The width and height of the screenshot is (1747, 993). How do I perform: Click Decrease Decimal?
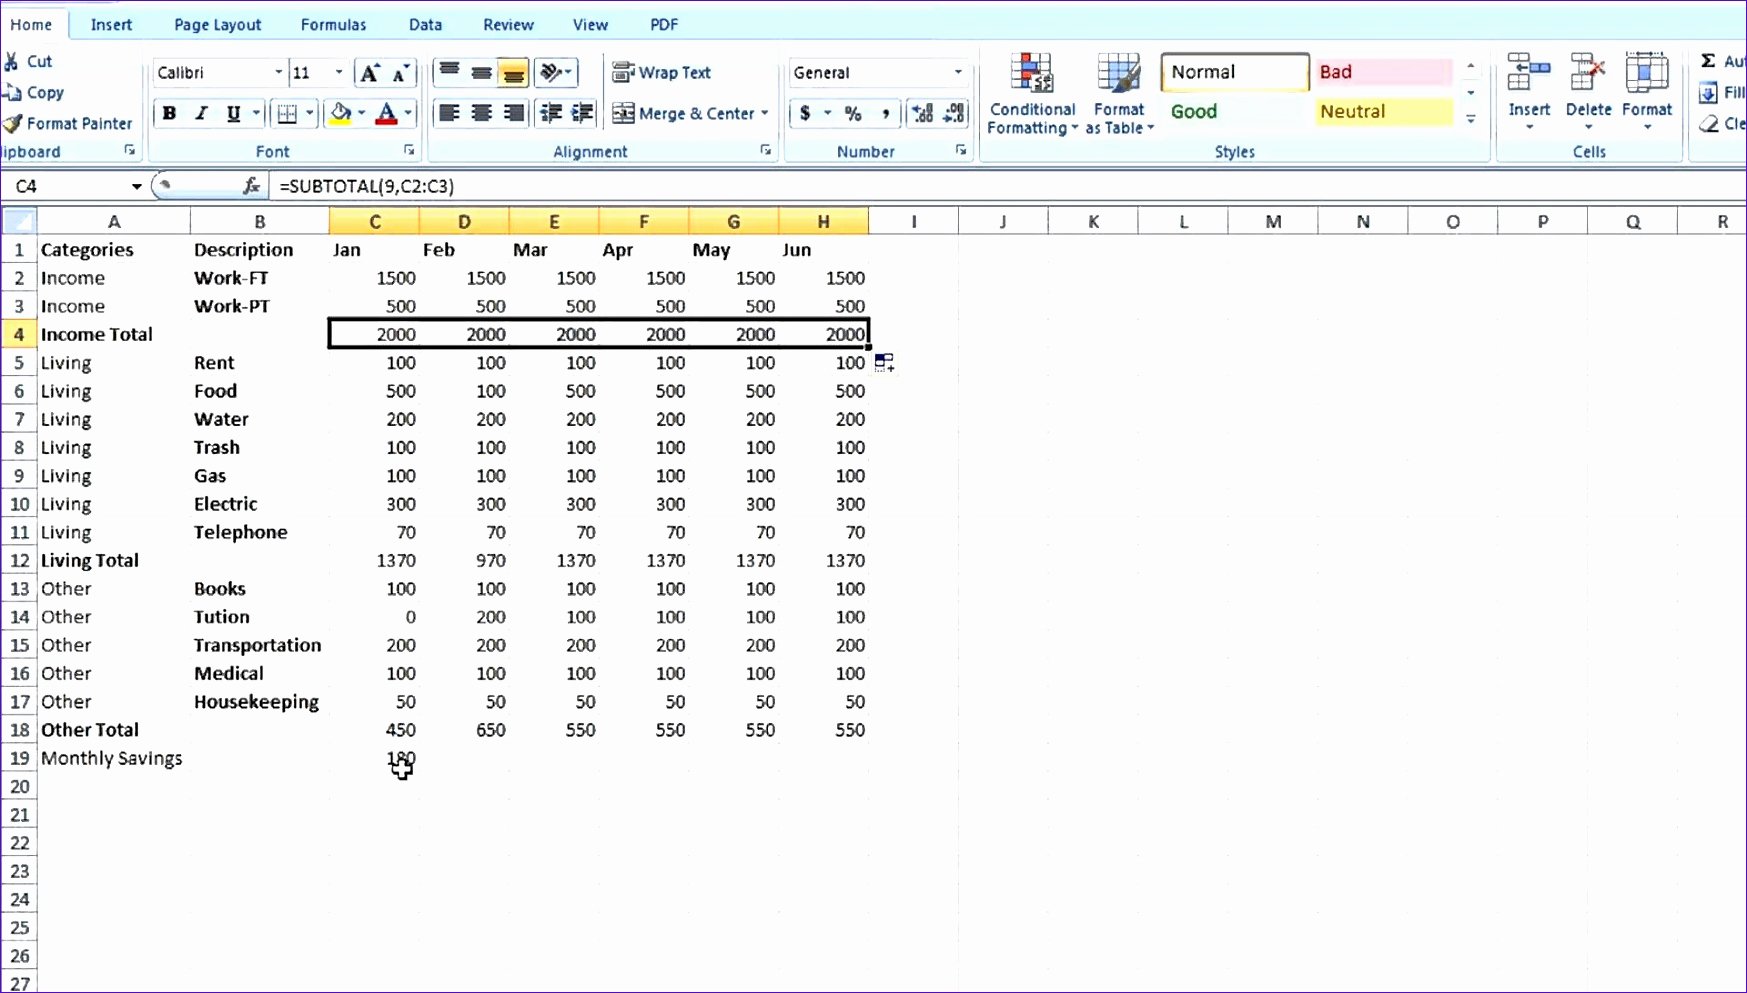(955, 113)
